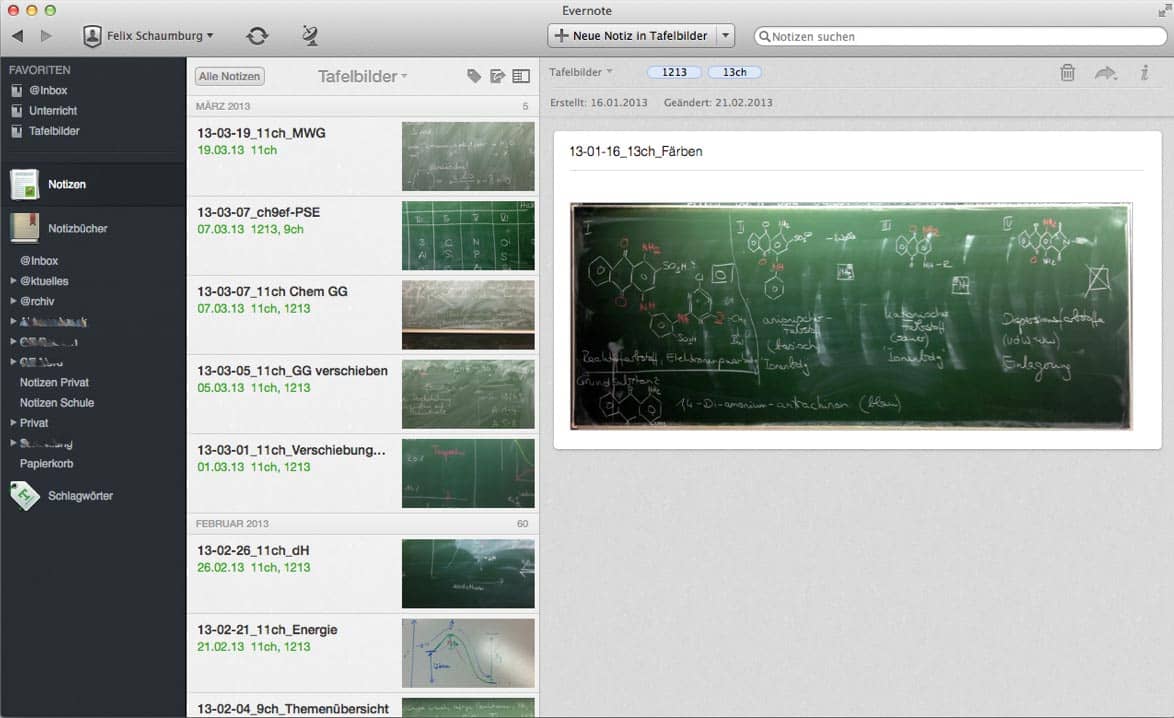1174x718 pixels.
Task: Open the 13-03-07_ch9ef-PSE note thumbnail
Action: click(468, 236)
